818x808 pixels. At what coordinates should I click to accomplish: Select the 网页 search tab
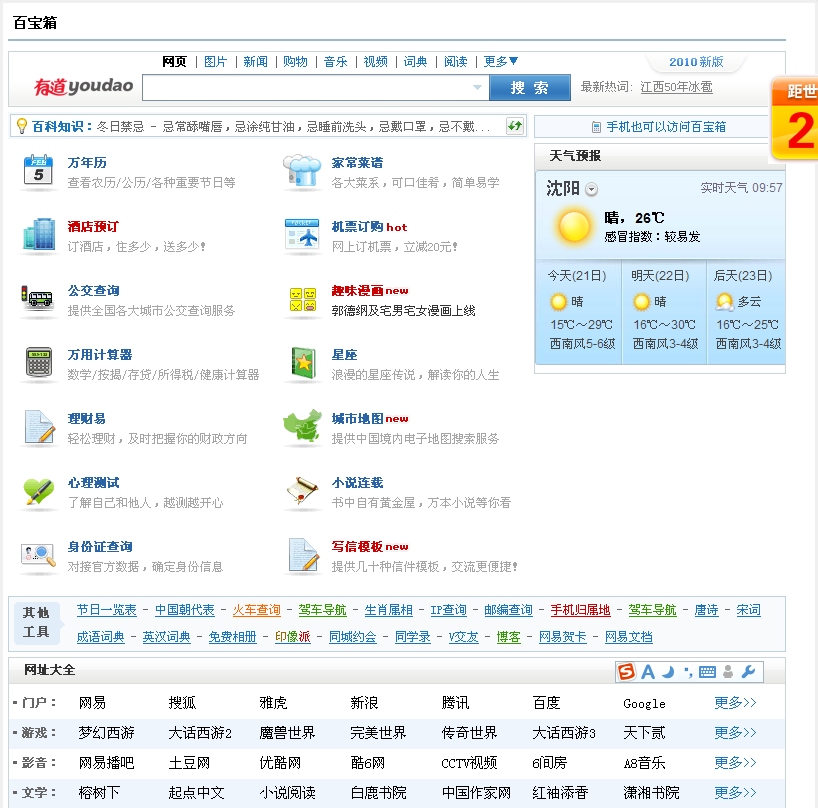tap(174, 62)
